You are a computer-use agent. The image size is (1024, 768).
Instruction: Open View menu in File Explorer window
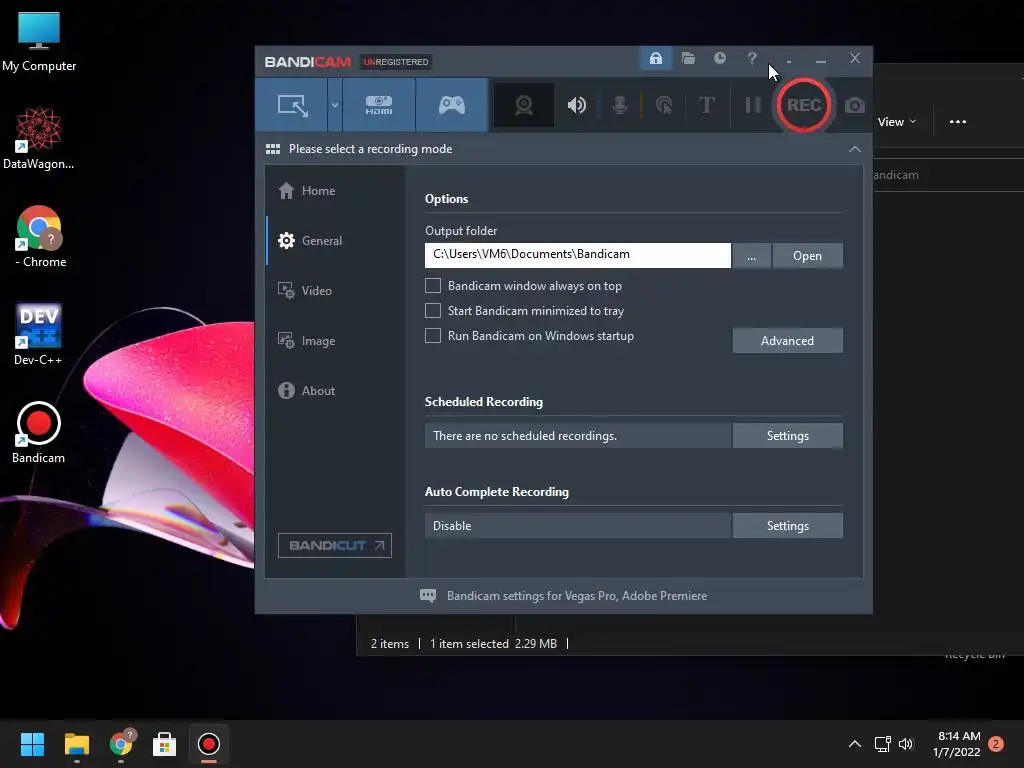[x=897, y=122]
